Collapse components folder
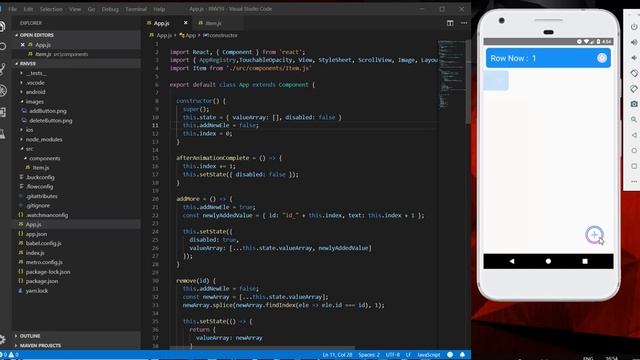 (44, 158)
